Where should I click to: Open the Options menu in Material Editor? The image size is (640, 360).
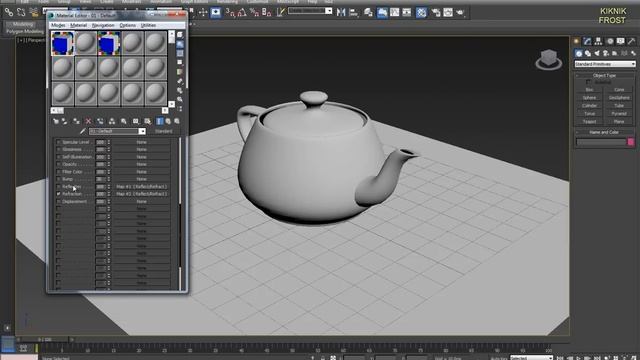tap(127, 25)
